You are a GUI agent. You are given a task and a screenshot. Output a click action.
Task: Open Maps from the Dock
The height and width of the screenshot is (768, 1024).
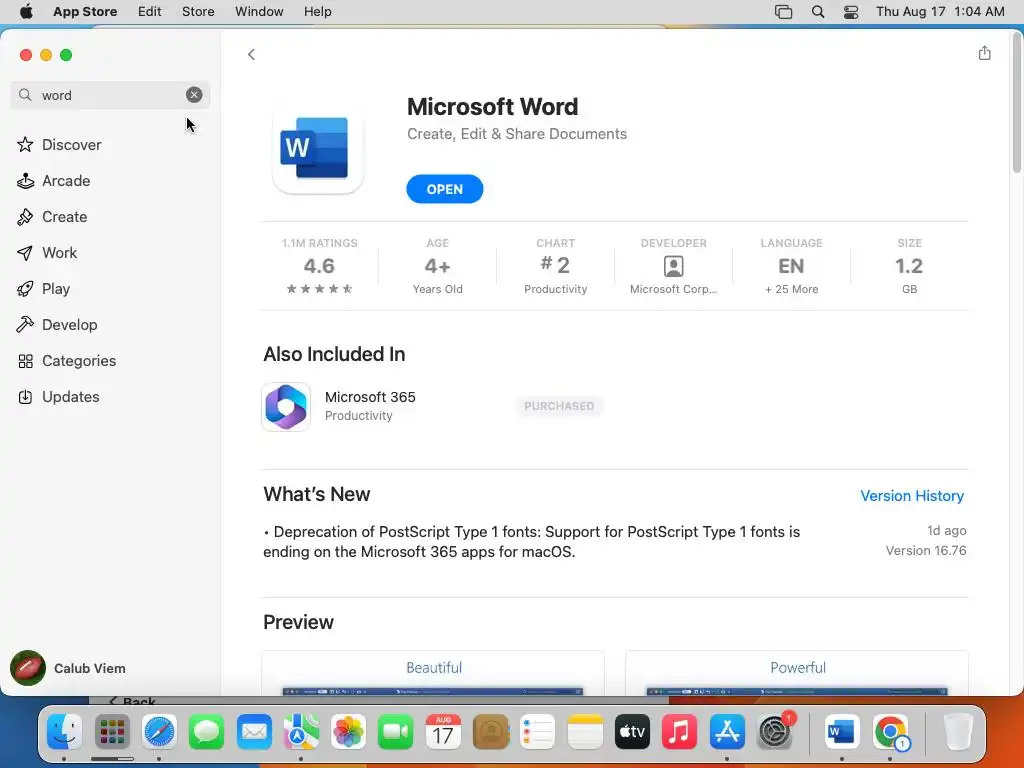[x=301, y=732]
